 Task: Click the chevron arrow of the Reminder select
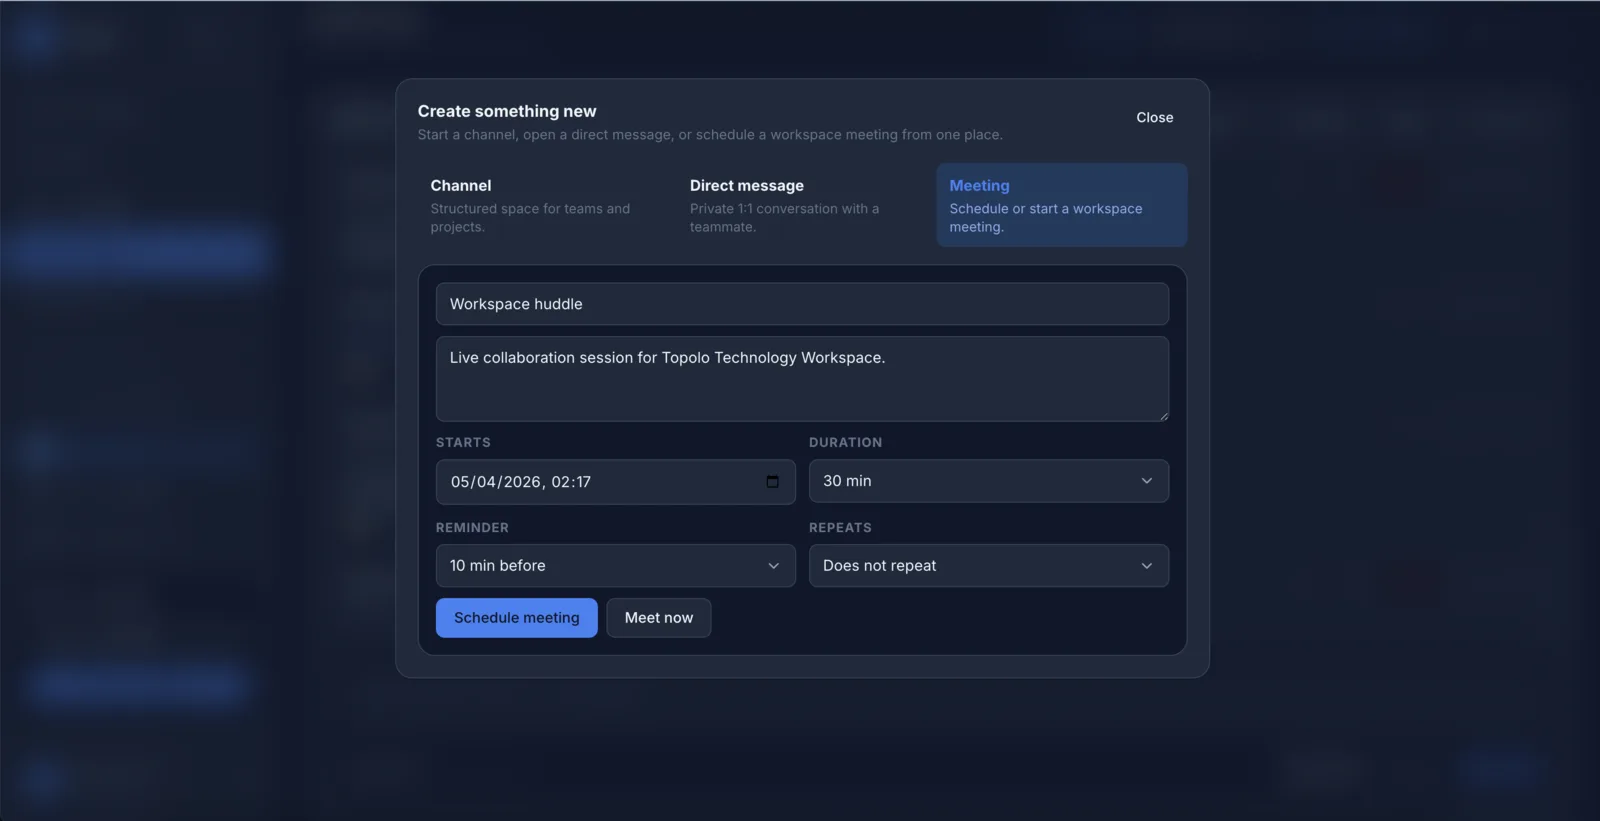pos(773,566)
